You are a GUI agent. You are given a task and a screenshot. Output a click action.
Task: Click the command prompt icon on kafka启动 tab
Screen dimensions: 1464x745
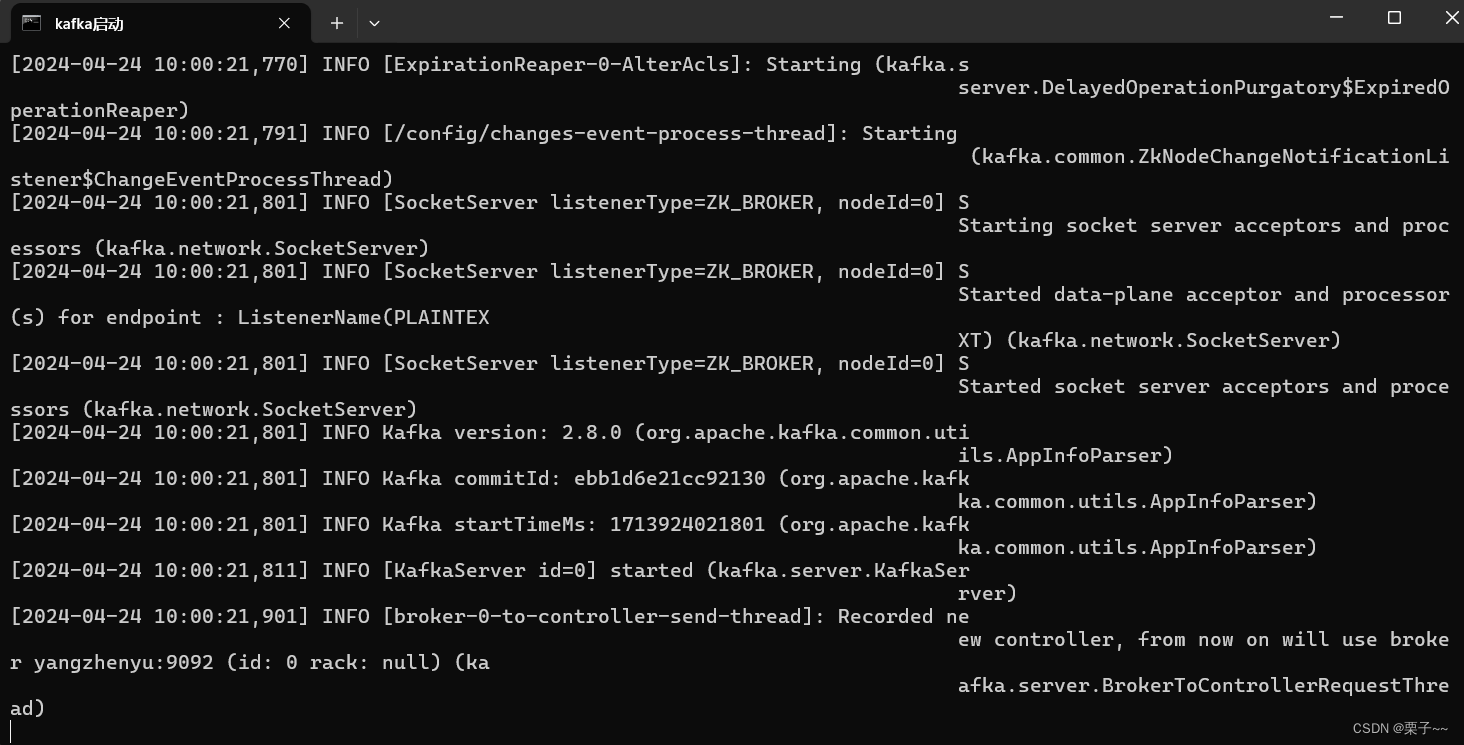[30, 22]
